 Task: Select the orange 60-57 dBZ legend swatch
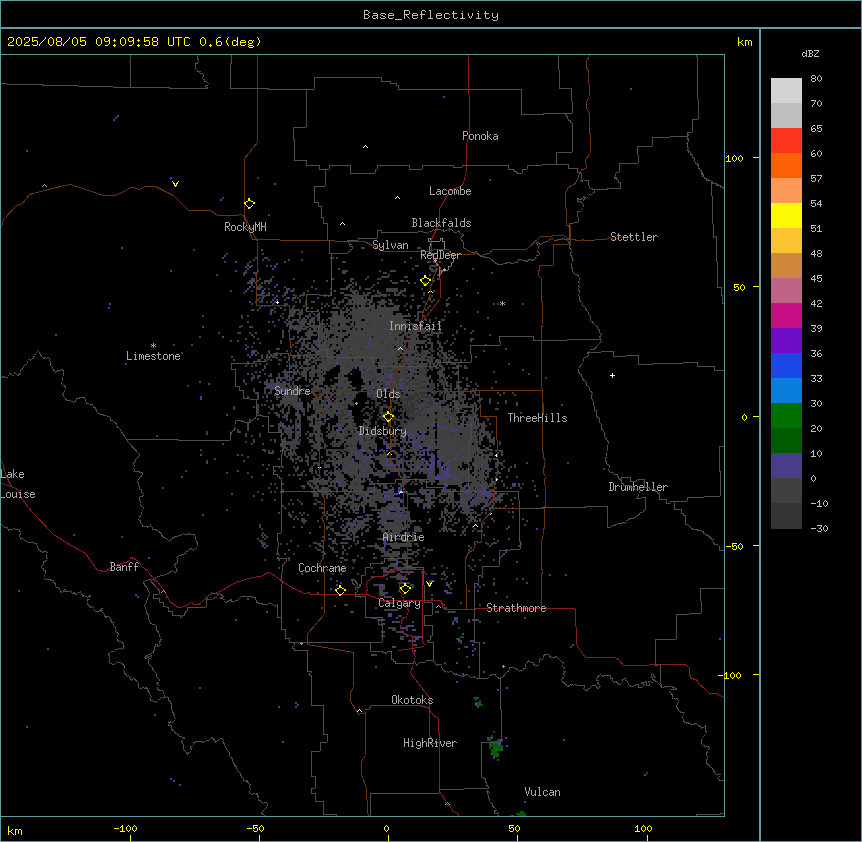point(786,166)
